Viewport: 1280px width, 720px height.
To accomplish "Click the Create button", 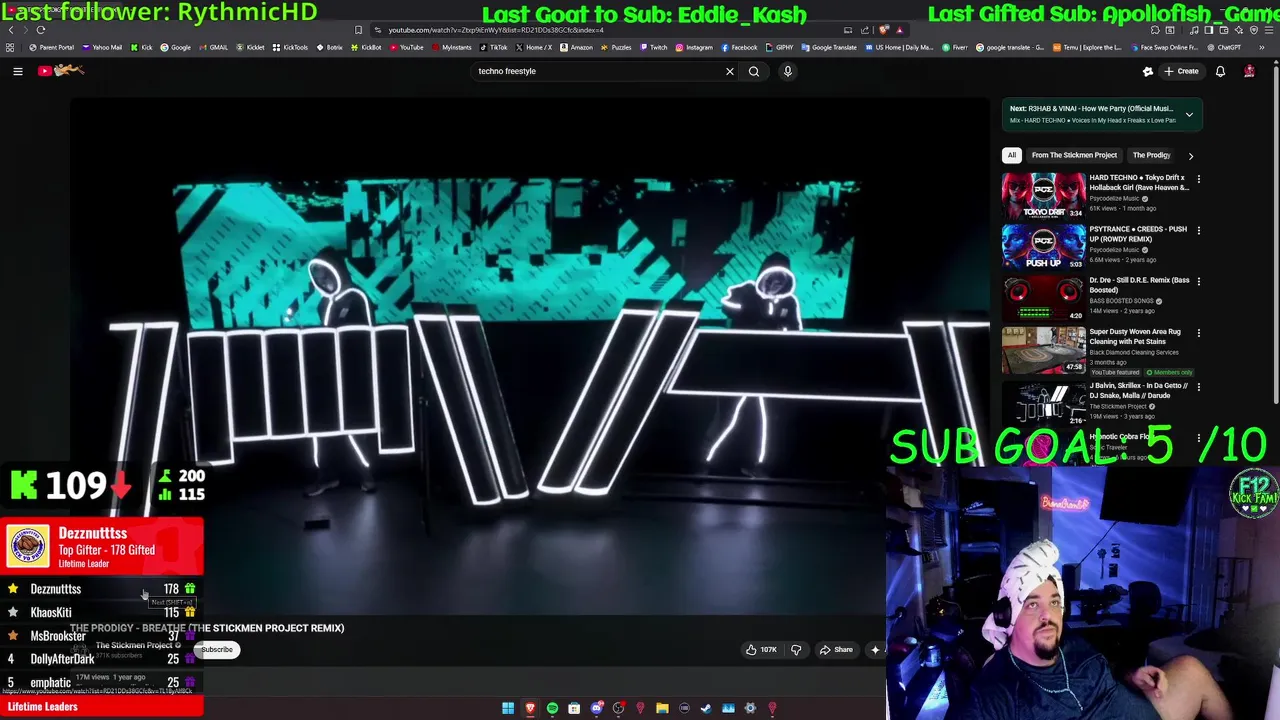I will [1181, 71].
